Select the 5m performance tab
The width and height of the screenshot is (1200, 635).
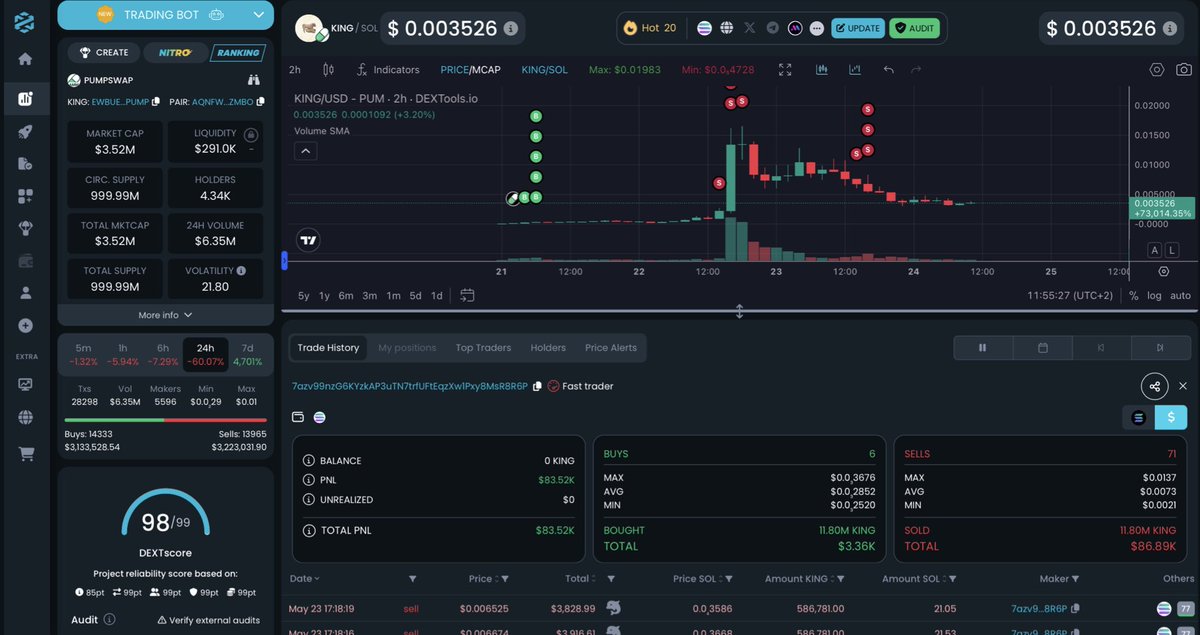coord(83,354)
